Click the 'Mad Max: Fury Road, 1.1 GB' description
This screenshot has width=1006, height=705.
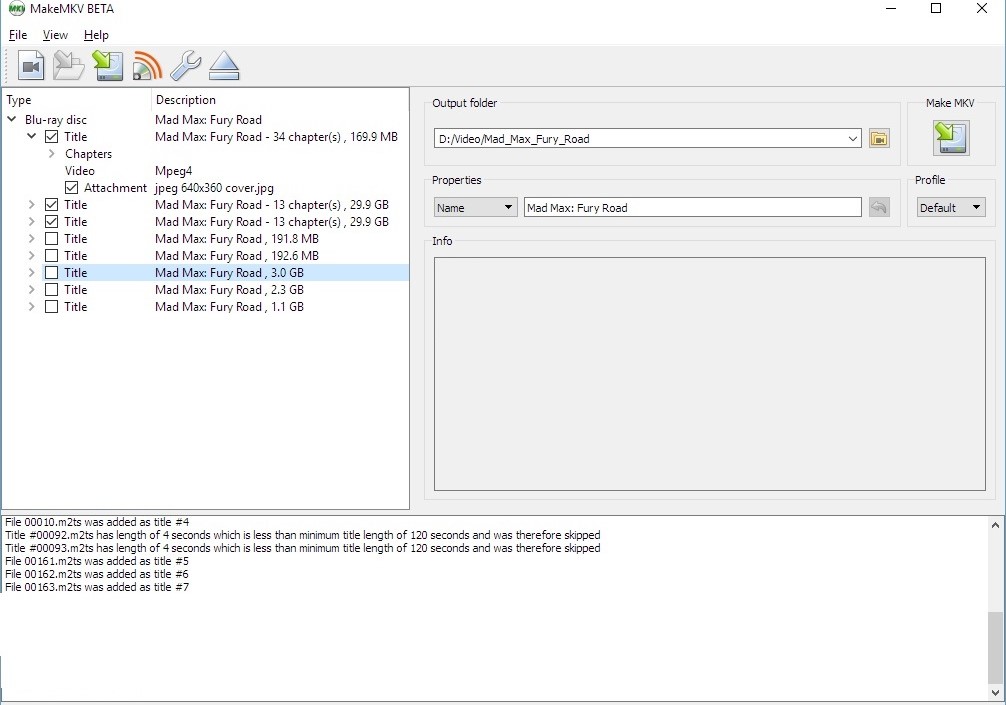tap(229, 307)
